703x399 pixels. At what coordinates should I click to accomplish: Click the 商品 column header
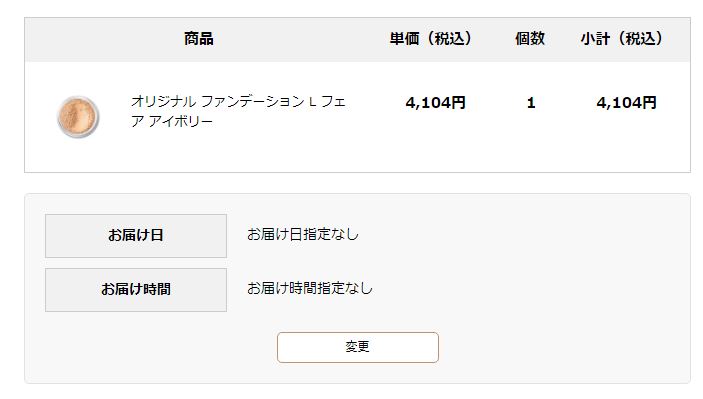coord(199,39)
